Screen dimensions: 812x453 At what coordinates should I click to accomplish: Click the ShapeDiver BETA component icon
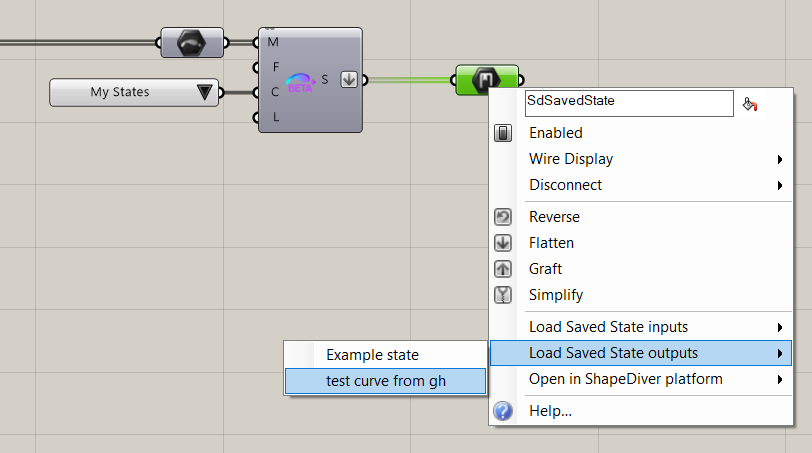coord(300,82)
